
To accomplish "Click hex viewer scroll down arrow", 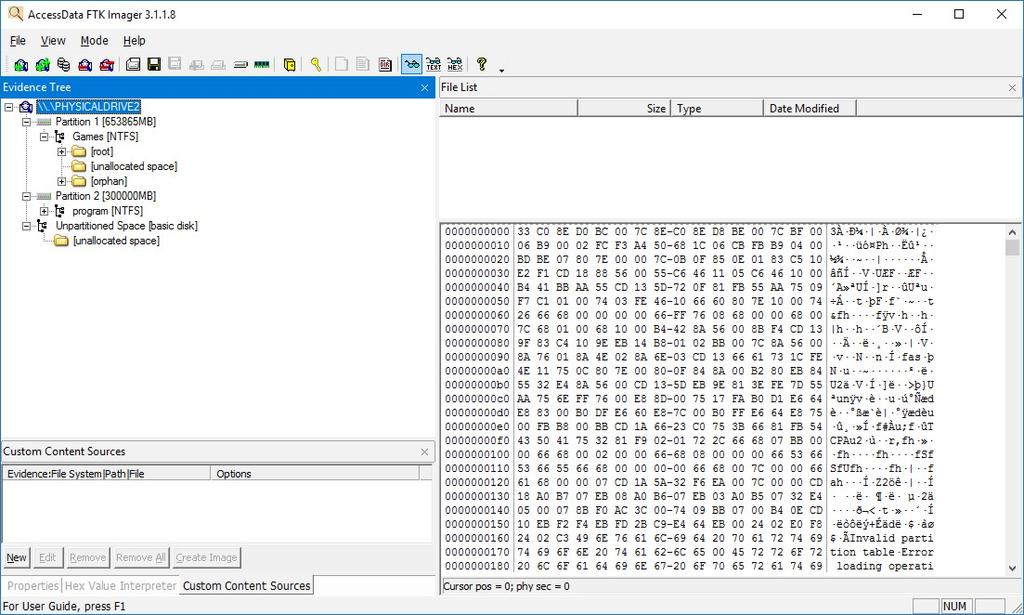I will [1012, 568].
